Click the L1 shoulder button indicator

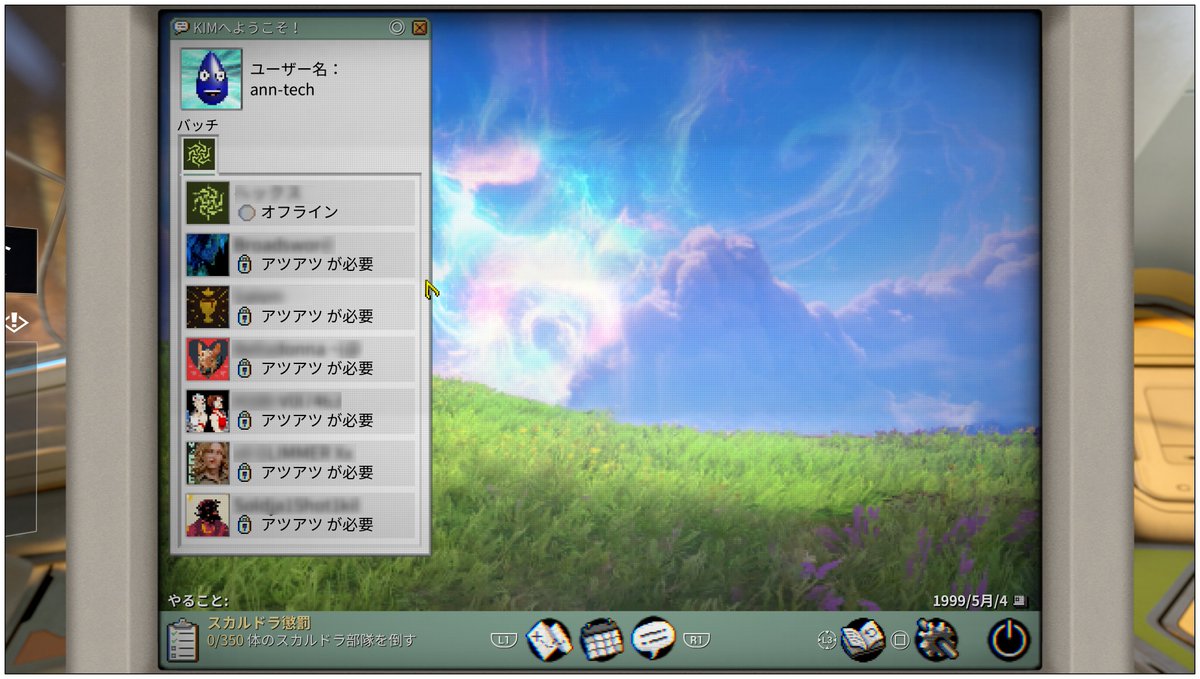click(x=503, y=639)
